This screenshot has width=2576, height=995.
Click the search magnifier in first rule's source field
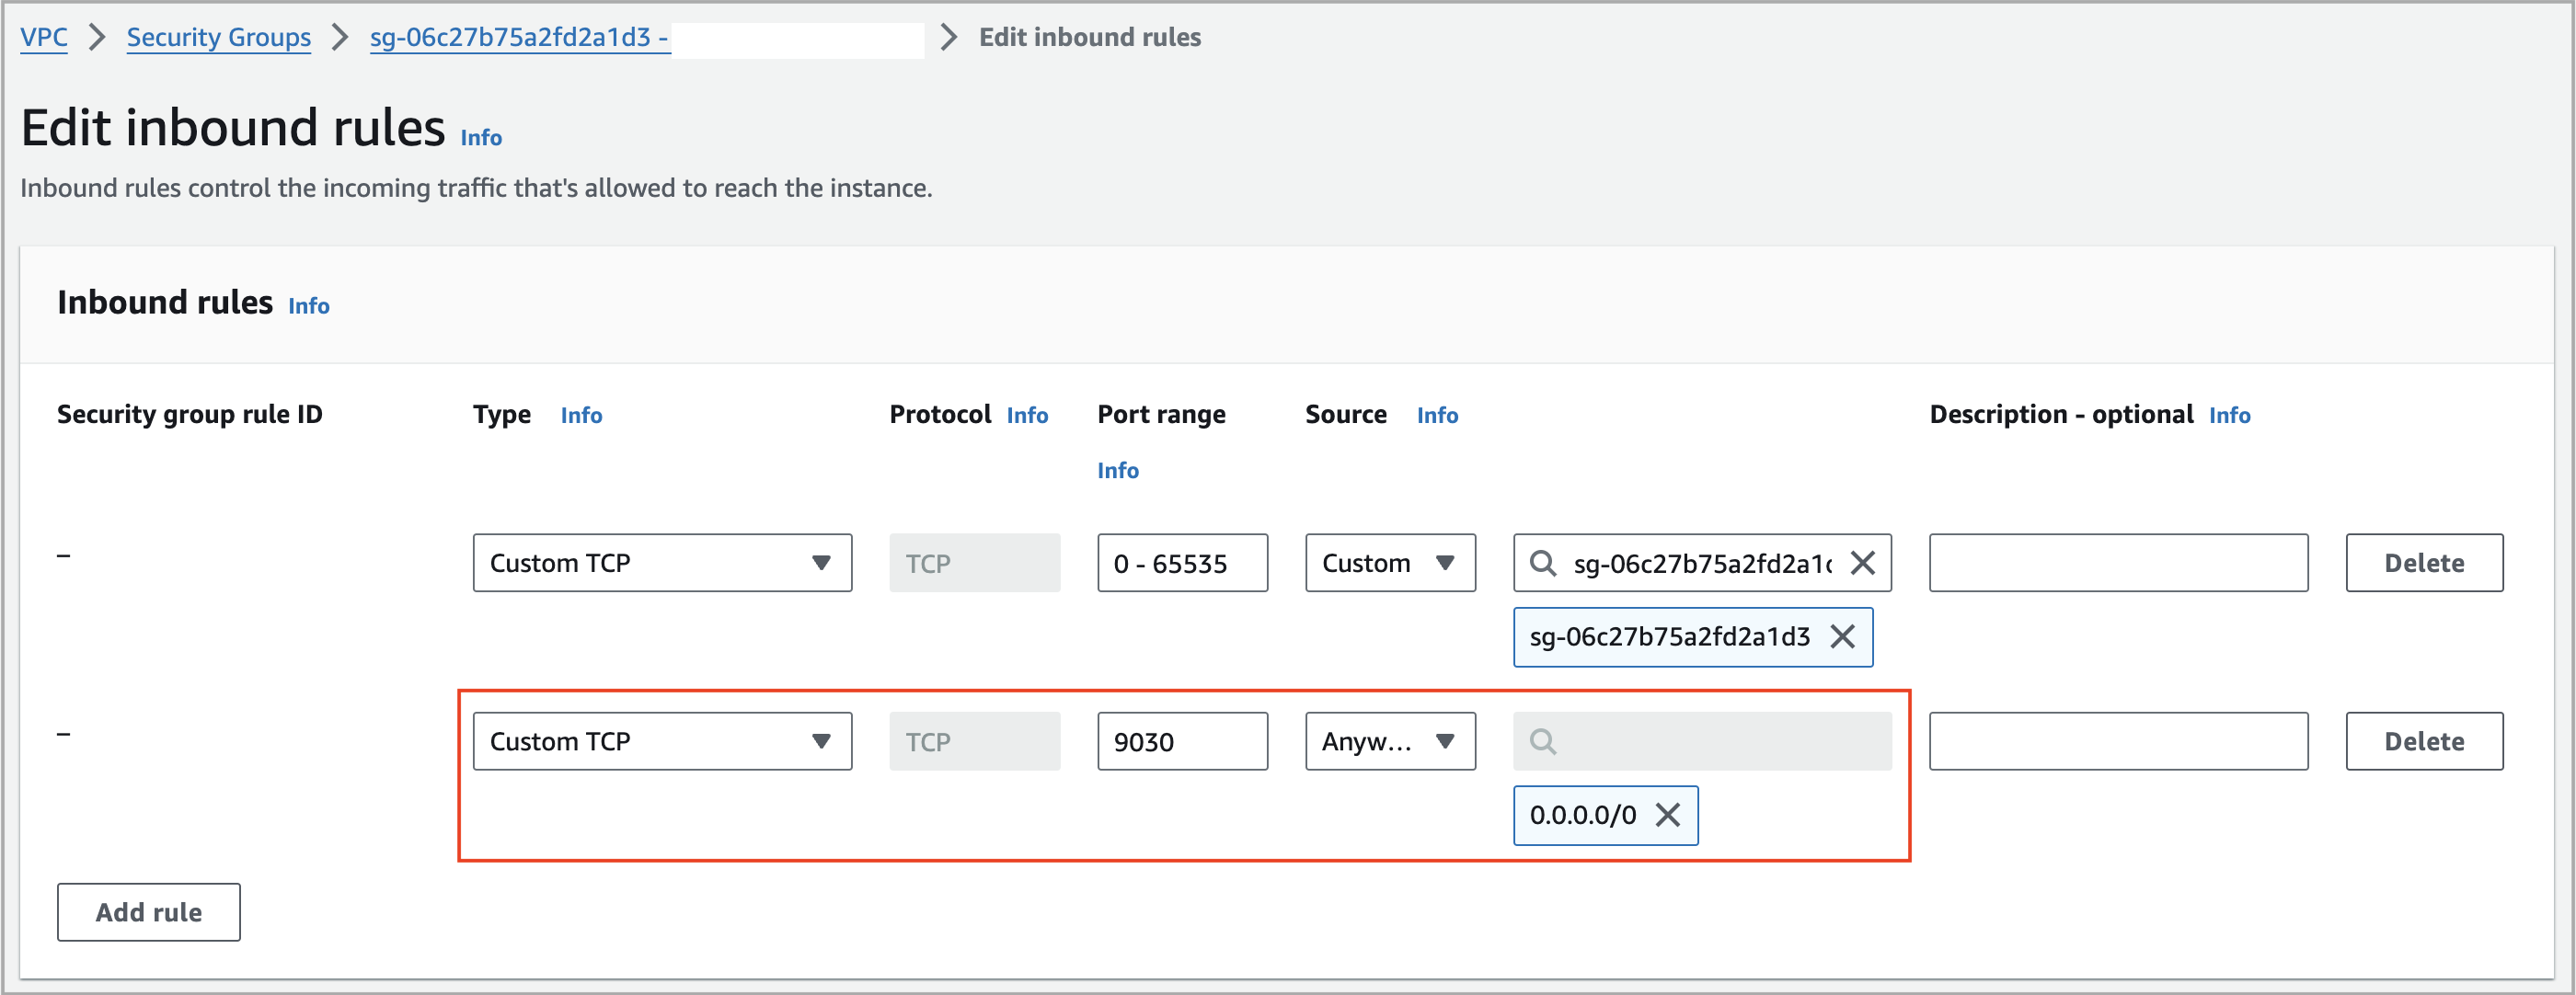click(1545, 563)
